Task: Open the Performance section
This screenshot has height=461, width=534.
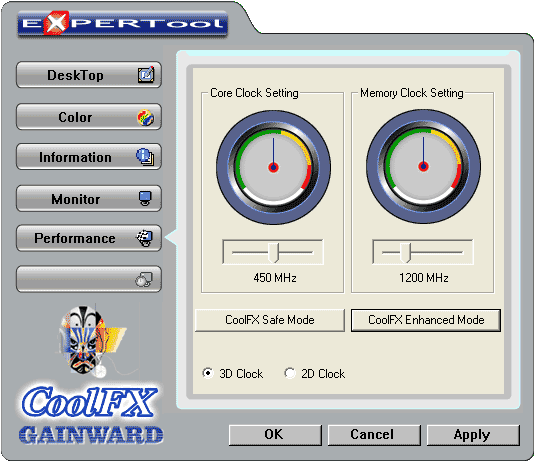Action: [89, 238]
